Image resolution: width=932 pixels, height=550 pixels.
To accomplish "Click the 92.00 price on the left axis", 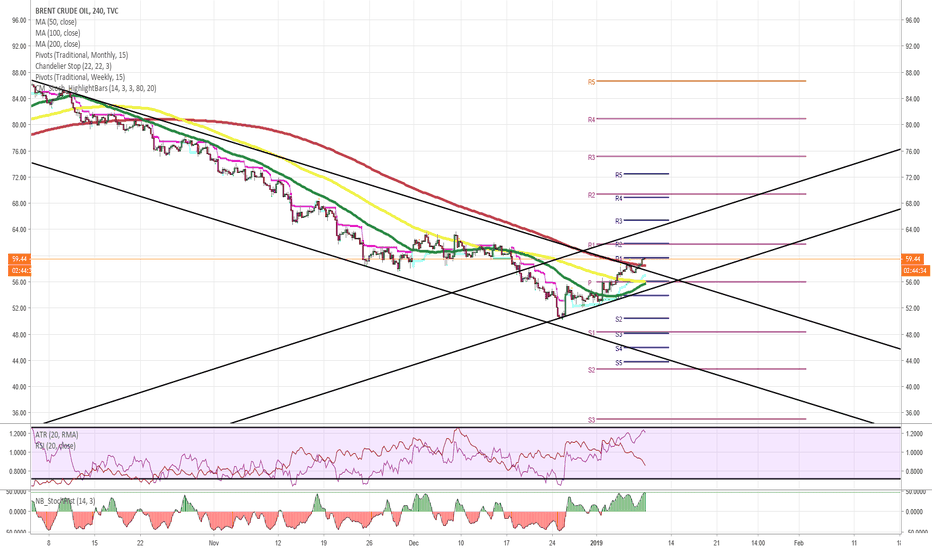I will [x=19, y=46].
